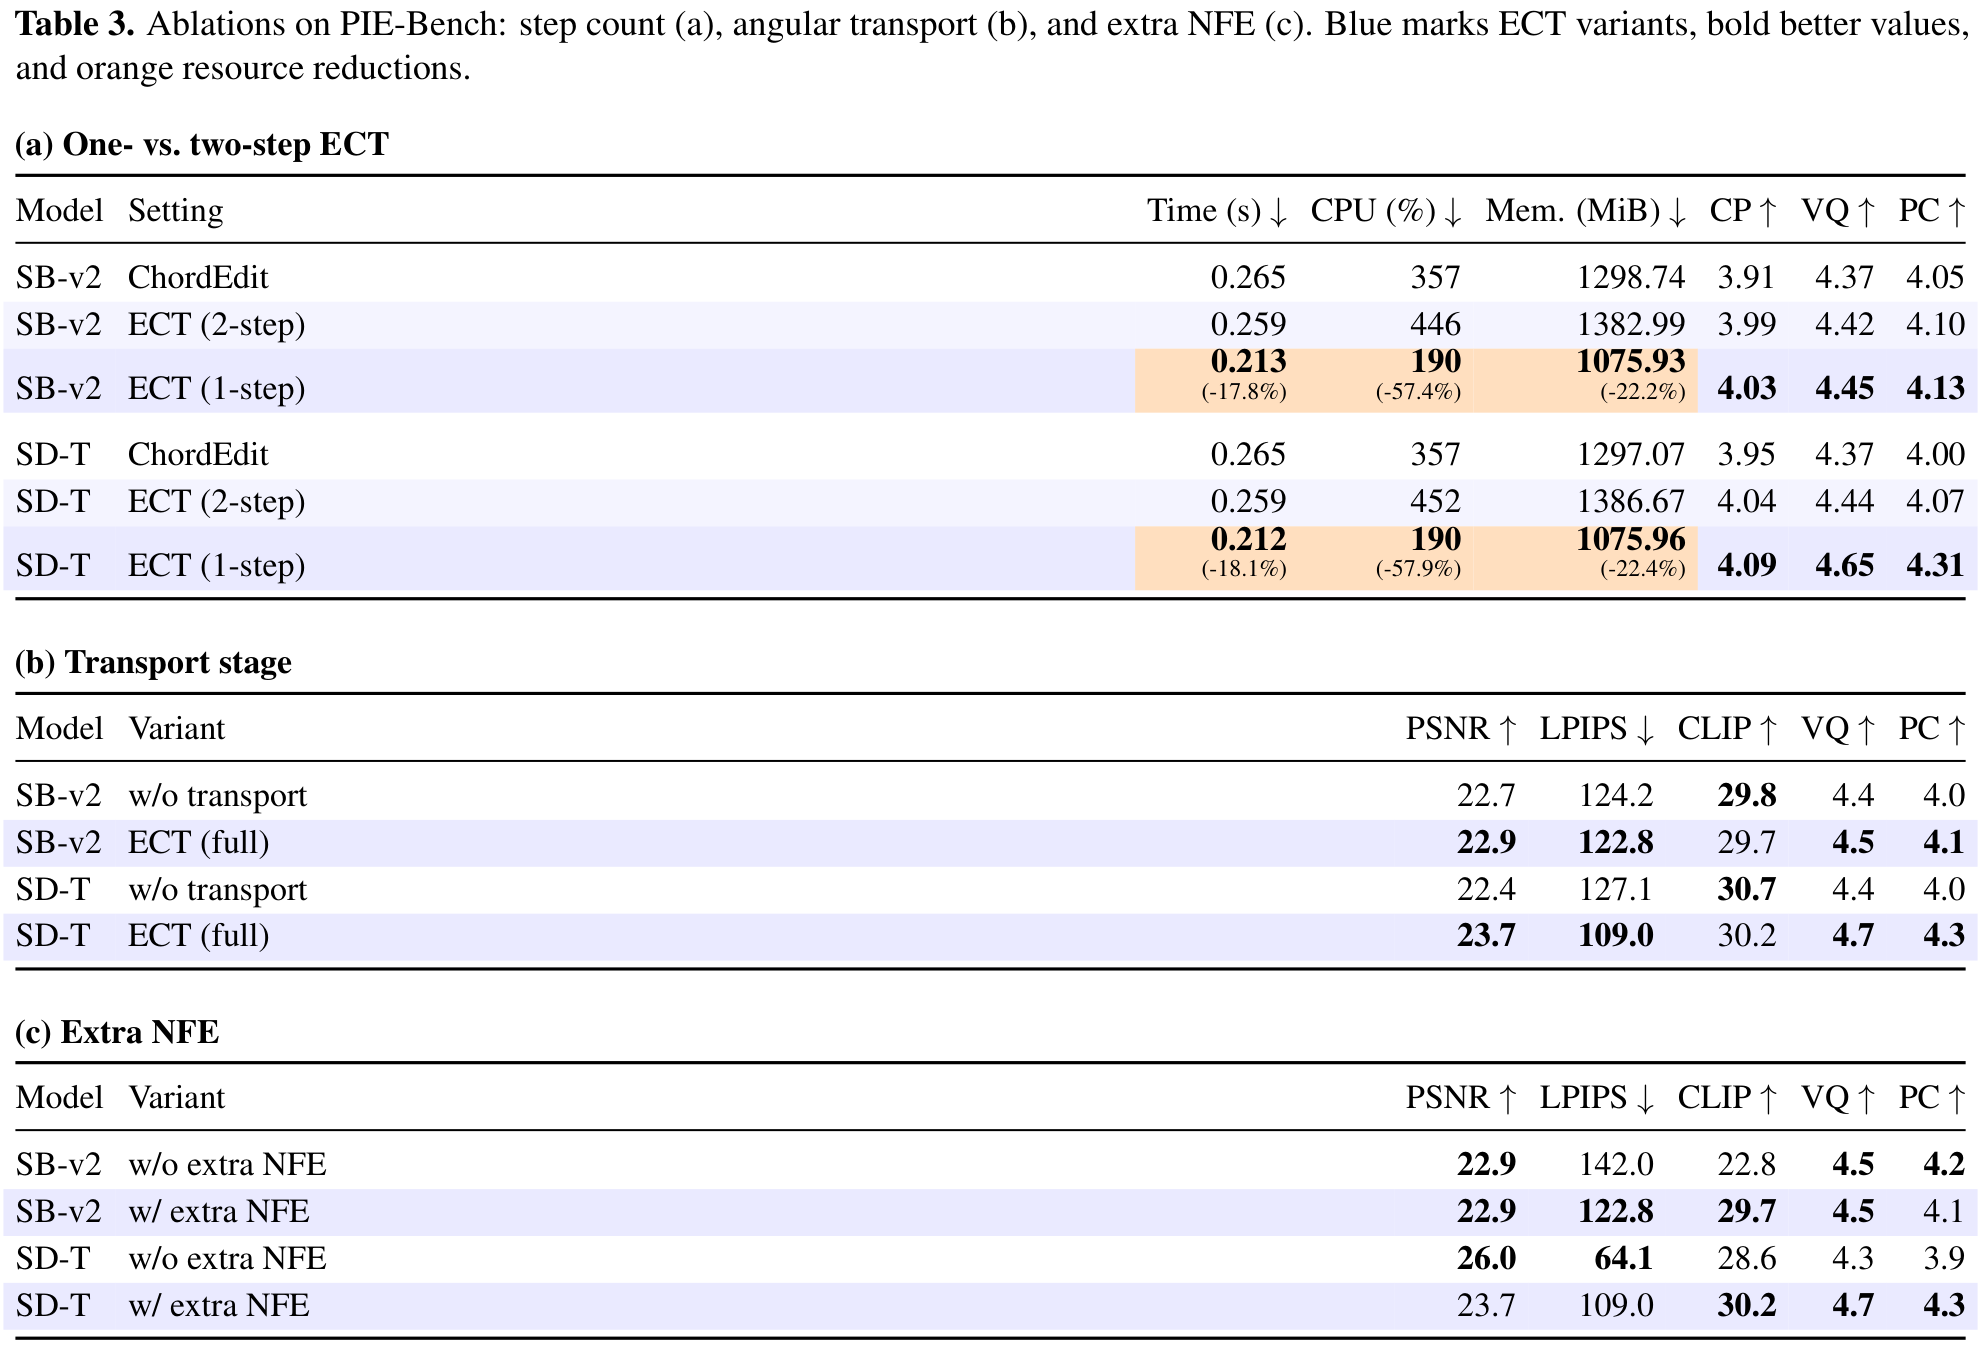This screenshot has height=1360, width=1980.
Task: Click the value 1386.67 in the memory column
Action: [x=1631, y=501]
